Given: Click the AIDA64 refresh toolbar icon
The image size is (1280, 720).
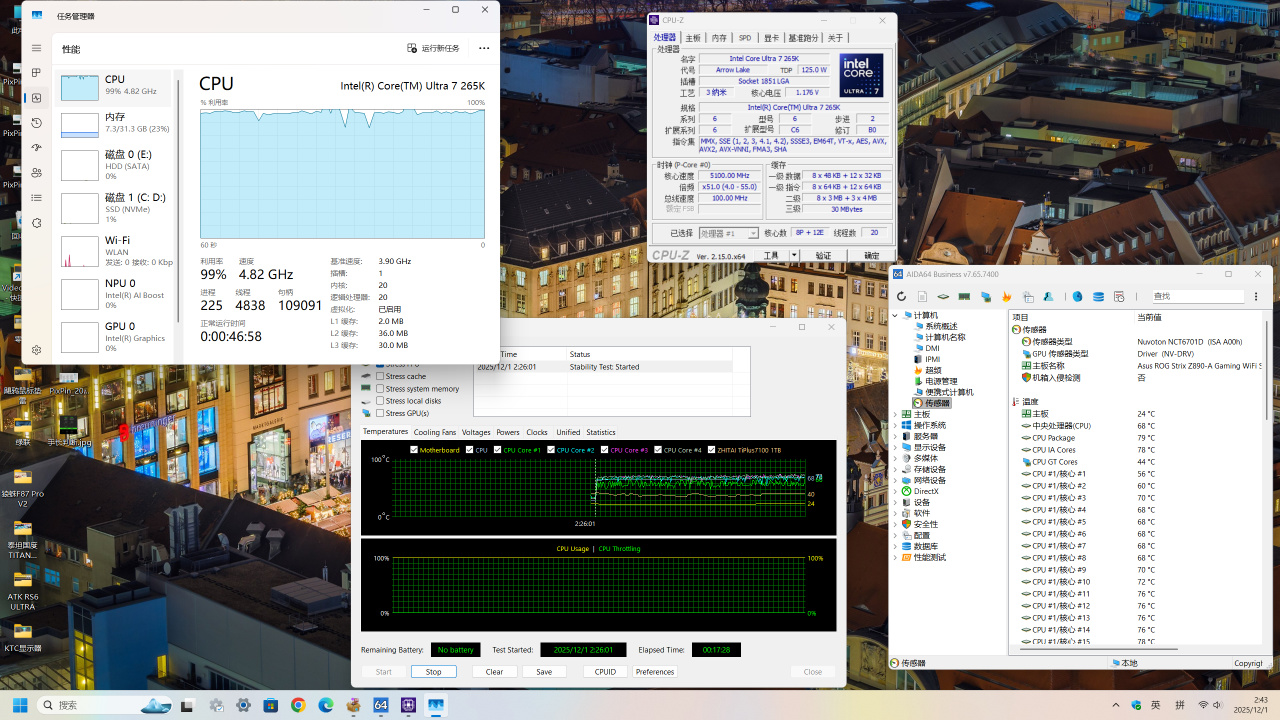Looking at the screenshot, I should tap(901, 297).
